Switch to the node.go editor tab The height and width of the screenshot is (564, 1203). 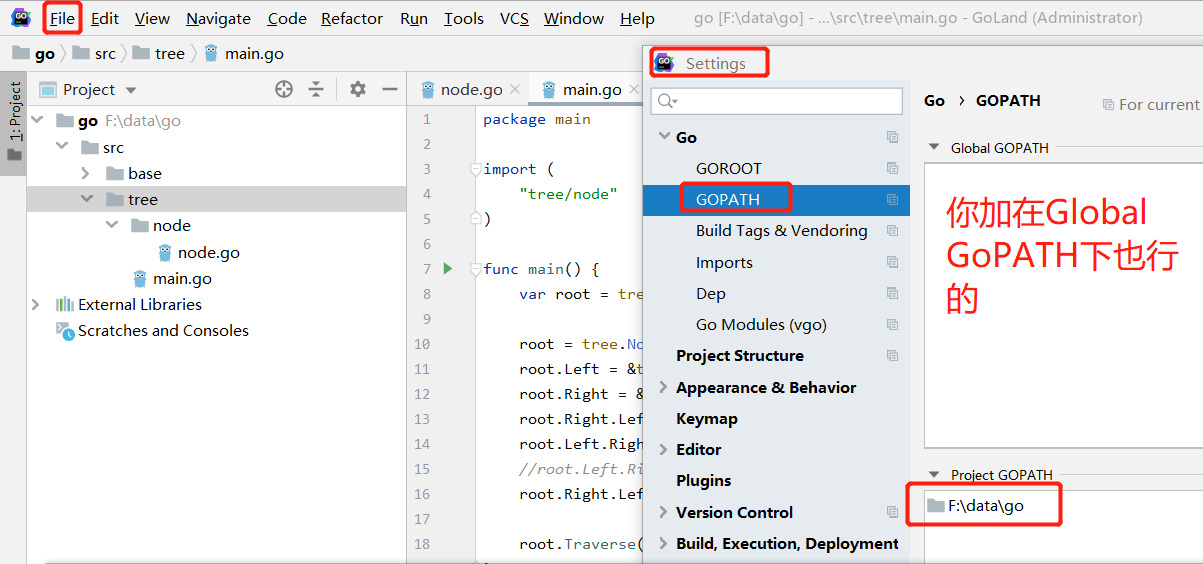(461, 89)
